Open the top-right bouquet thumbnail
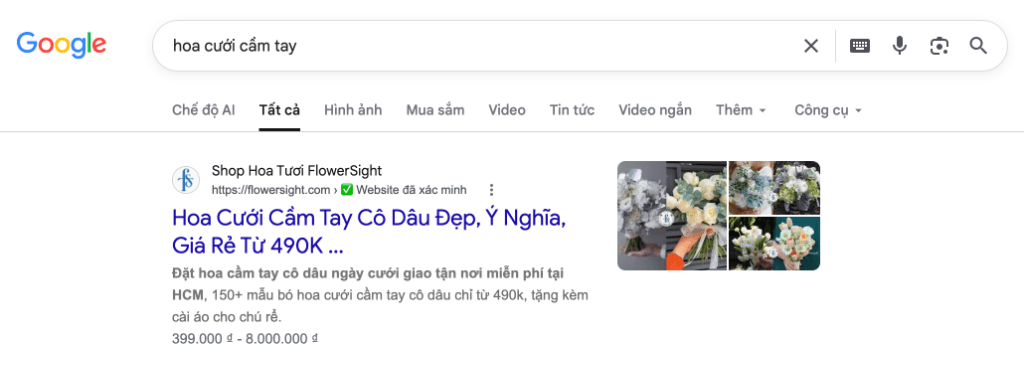 point(774,187)
